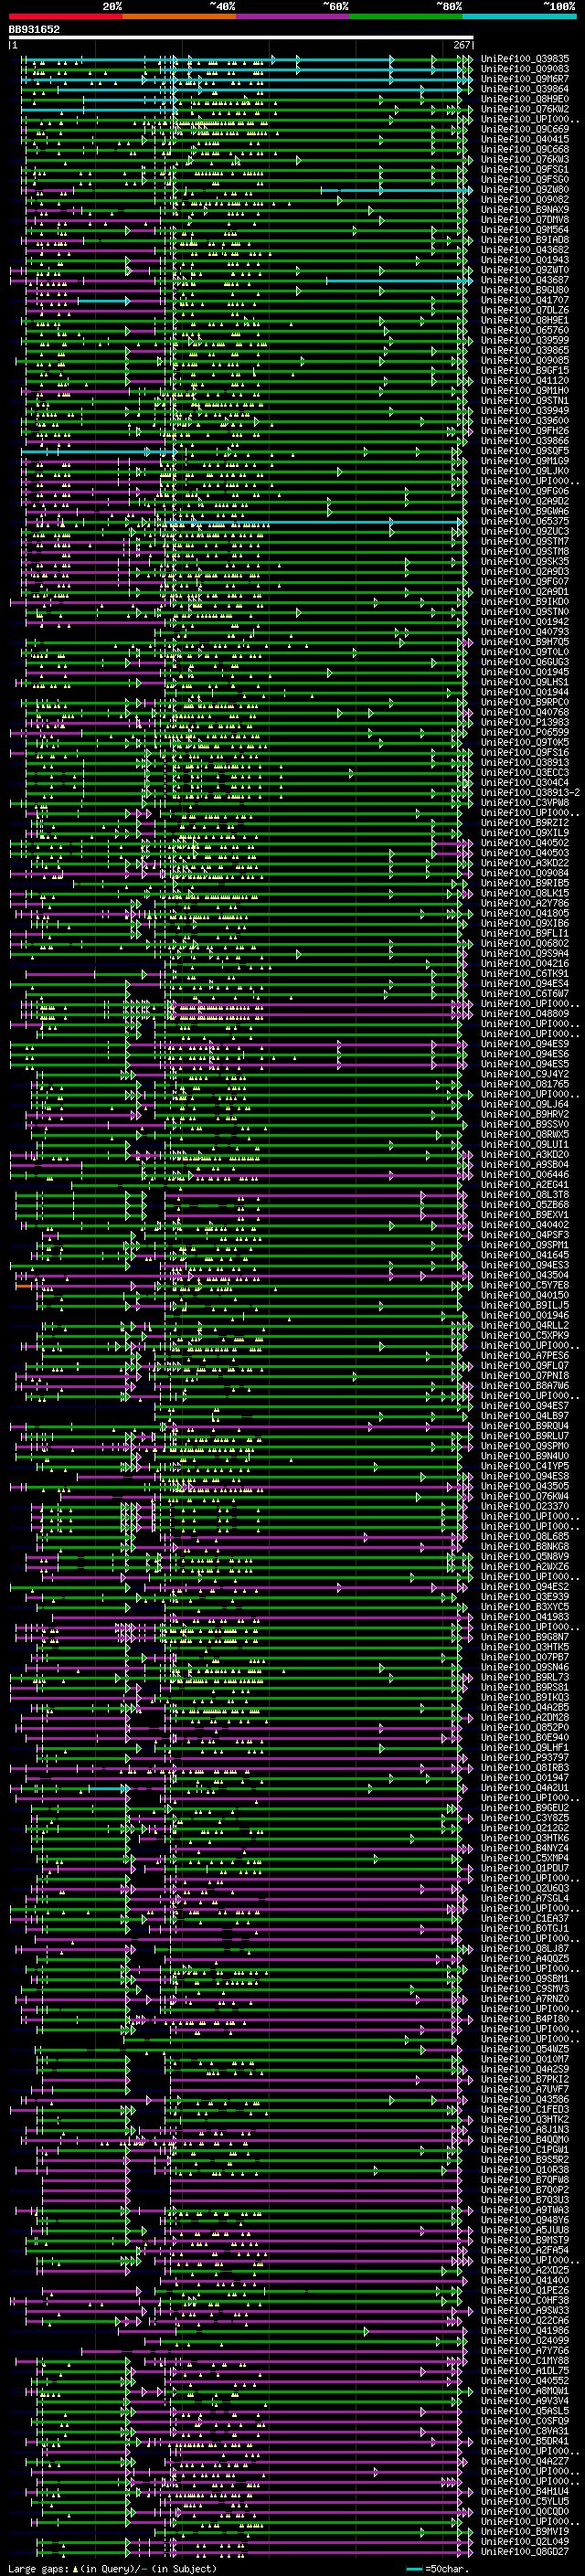Viewport: 585px width, 2576px height.
Task: Click label UniRef100_Q43687
Action: (525, 280)
